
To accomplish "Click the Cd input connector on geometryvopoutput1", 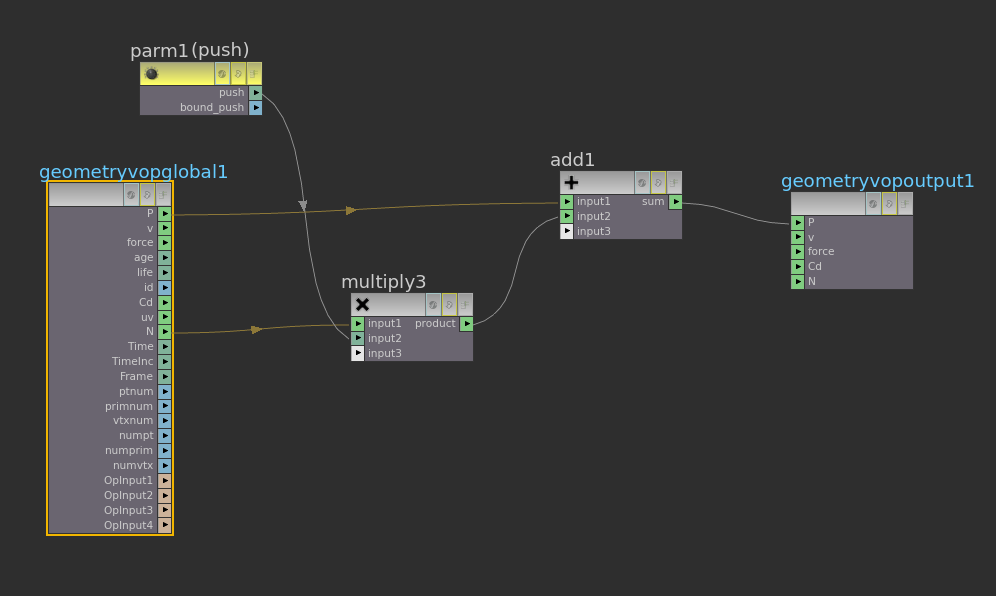I will point(797,266).
